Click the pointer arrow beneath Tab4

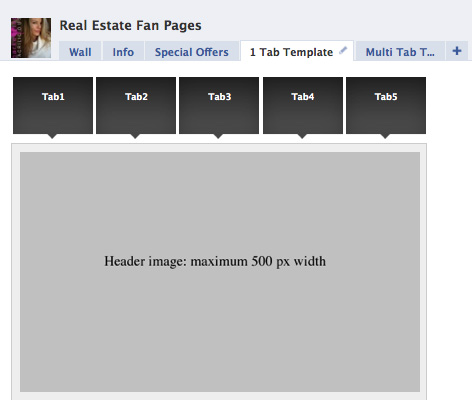[x=302, y=136]
